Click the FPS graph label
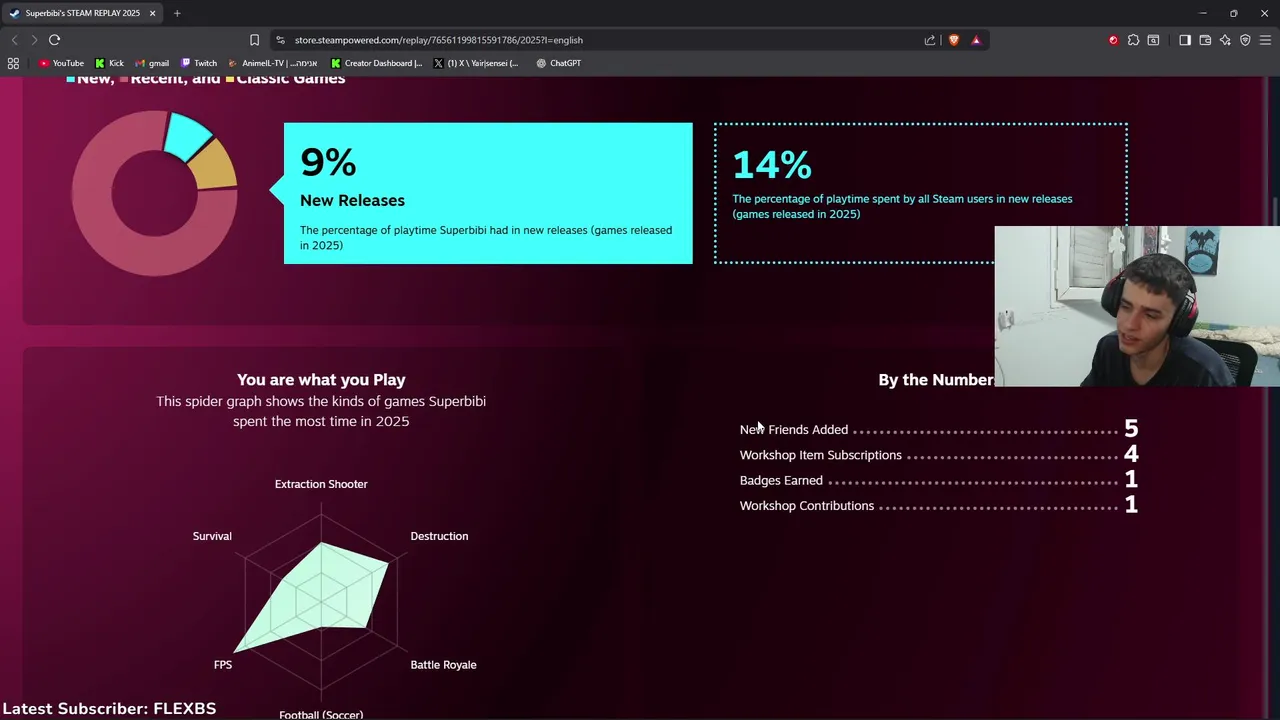 coord(223,665)
